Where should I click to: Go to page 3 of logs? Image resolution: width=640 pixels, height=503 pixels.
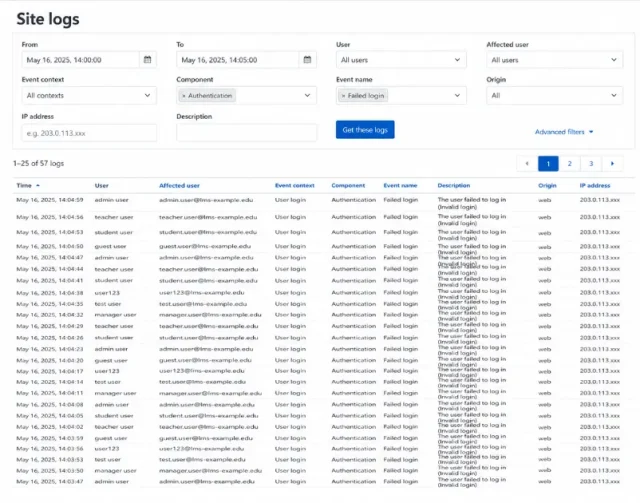click(x=591, y=163)
